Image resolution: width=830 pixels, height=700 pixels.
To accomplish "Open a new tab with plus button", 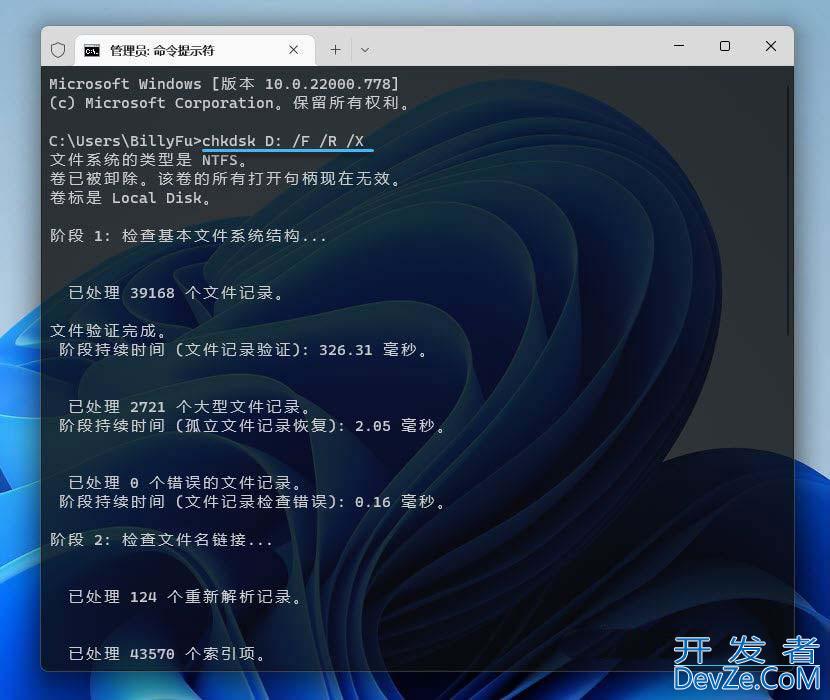I will (335, 50).
